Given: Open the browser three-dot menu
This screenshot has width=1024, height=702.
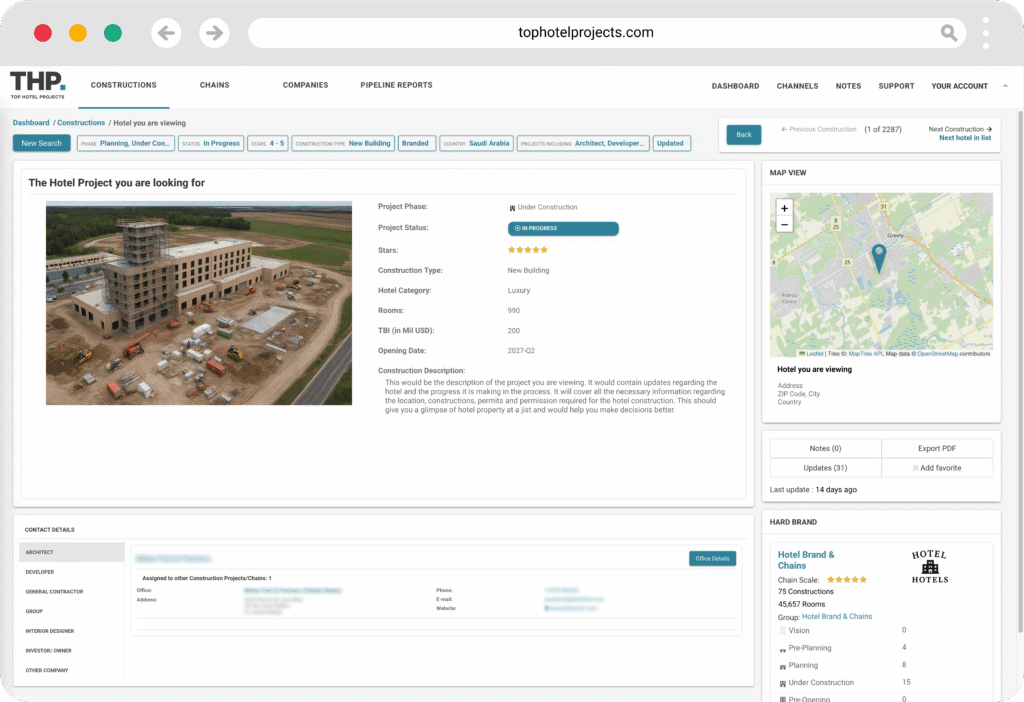Looking at the screenshot, I should pos(986,33).
